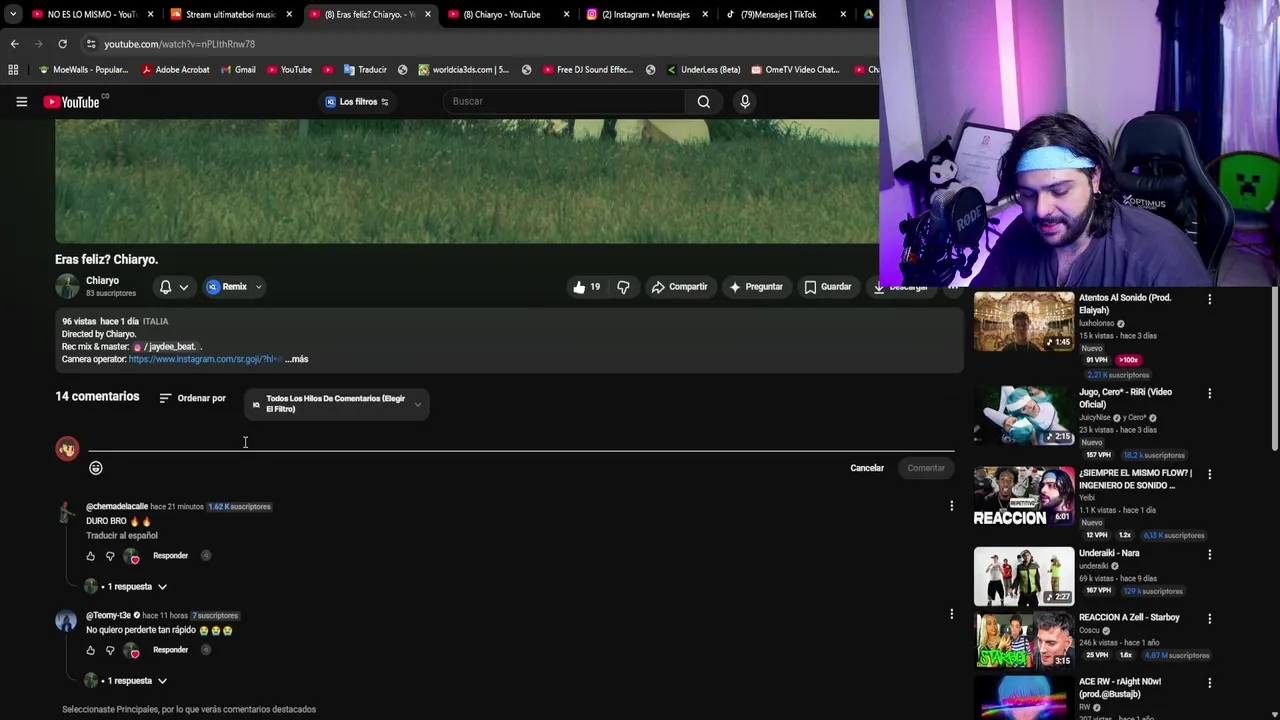This screenshot has height=720, width=1280.
Task: Dislike the comment by @Teomy-t3e
Action: pyautogui.click(x=110, y=650)
